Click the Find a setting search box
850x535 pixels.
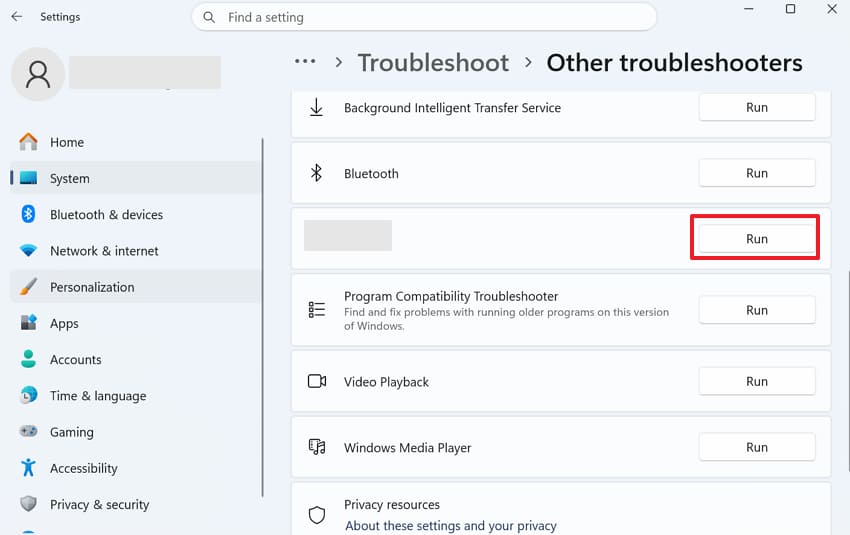(424, 17)
